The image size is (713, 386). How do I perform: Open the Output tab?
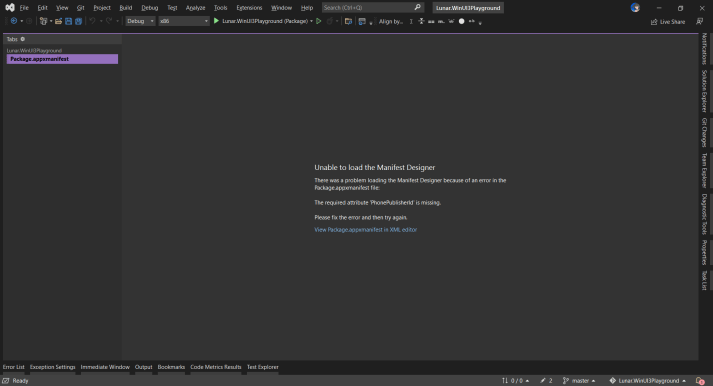(x=144, y=367)
